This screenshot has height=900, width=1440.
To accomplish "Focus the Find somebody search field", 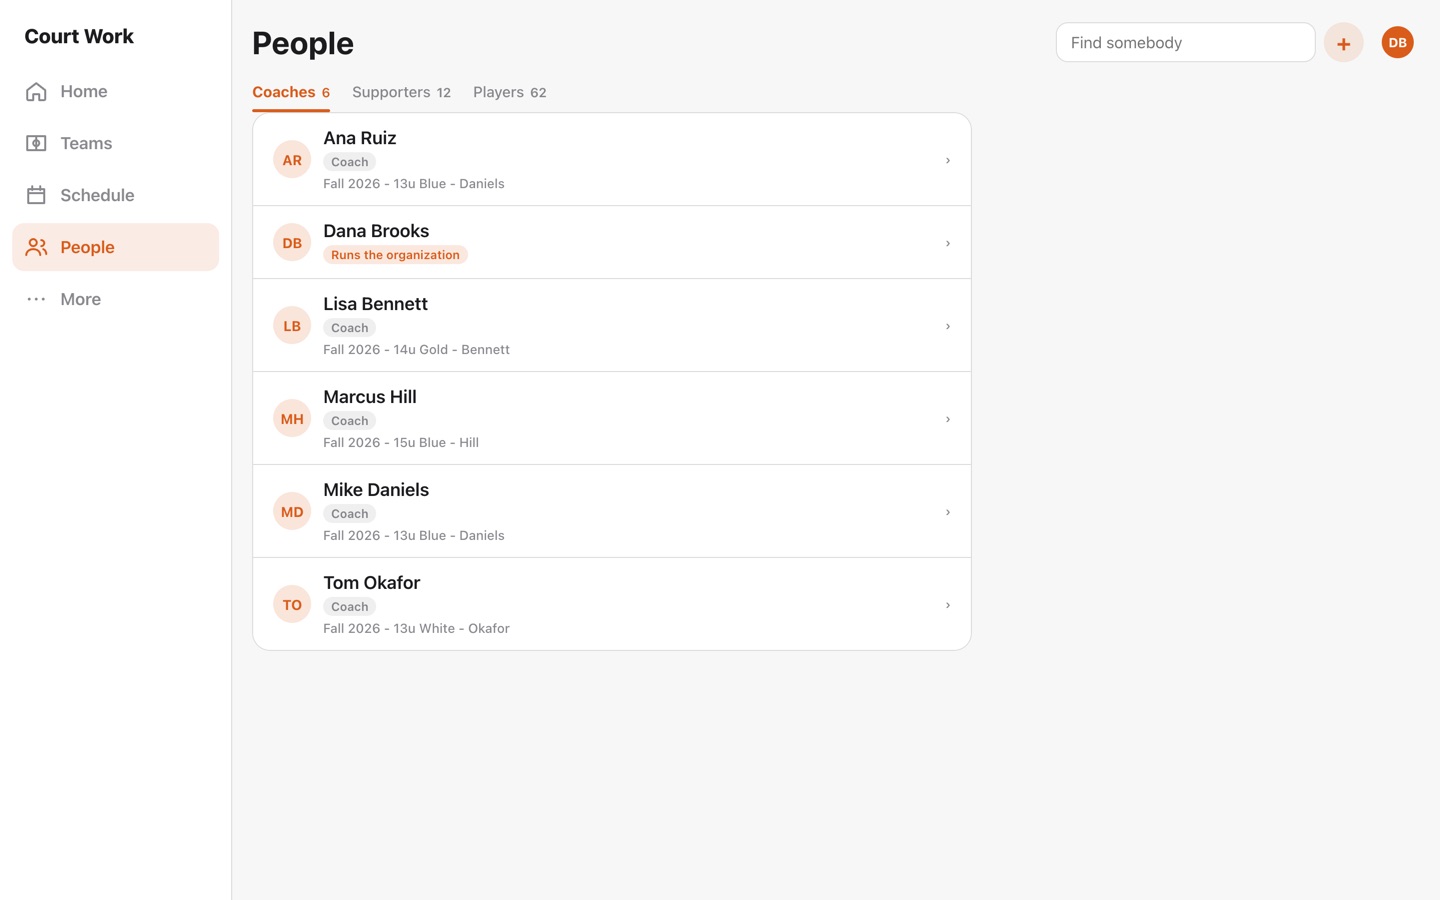I will click(x=1185, y=43).
